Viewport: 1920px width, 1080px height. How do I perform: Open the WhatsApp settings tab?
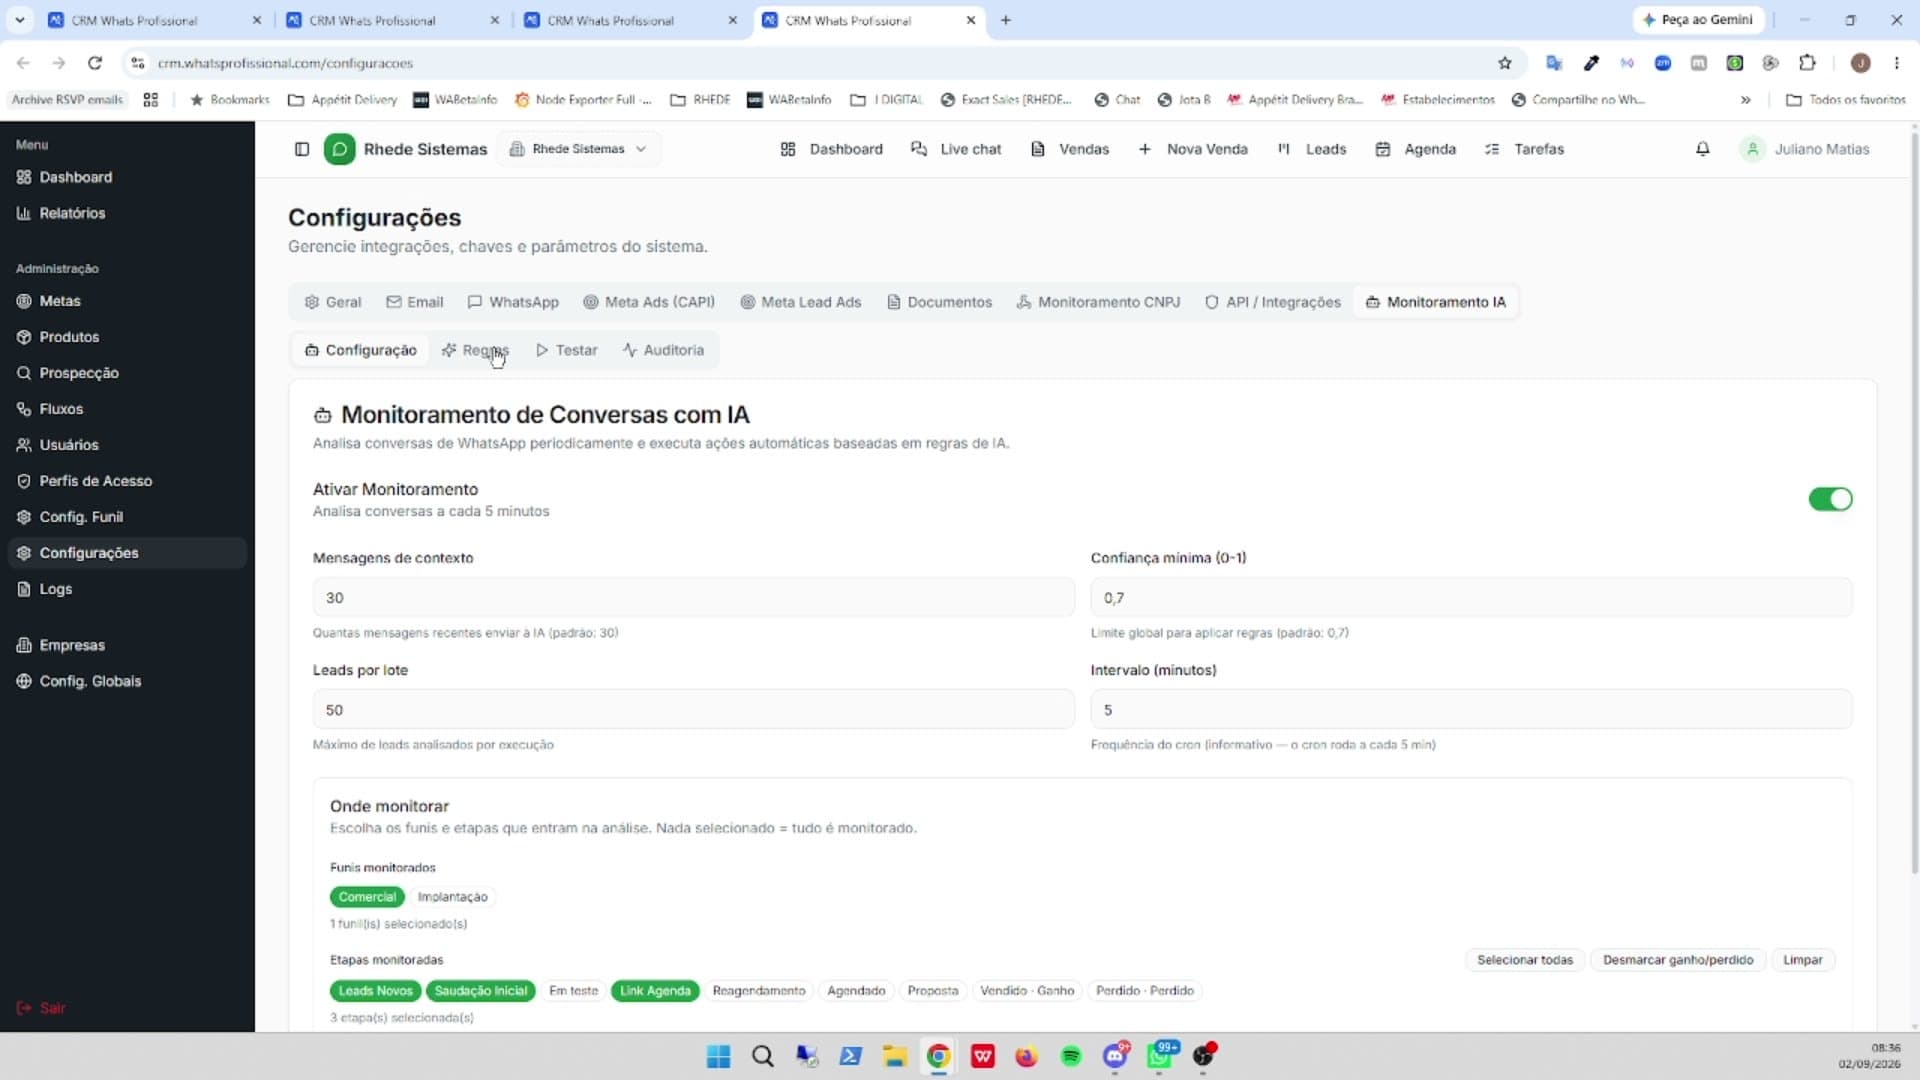(513, 302)
